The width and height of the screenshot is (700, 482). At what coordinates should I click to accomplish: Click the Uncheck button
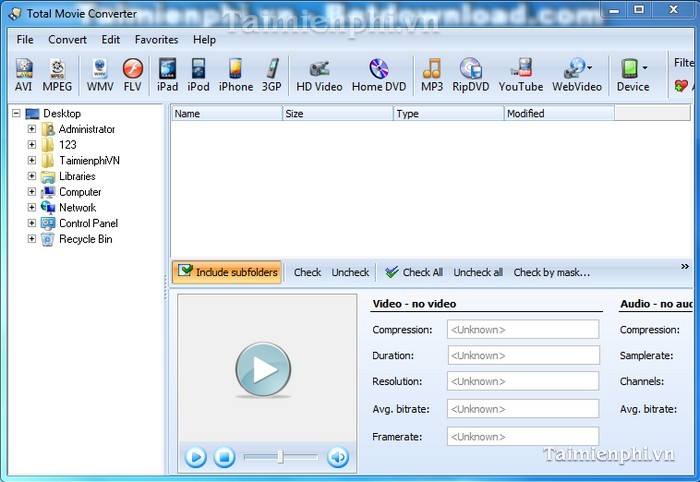click(x=350, y=272)
